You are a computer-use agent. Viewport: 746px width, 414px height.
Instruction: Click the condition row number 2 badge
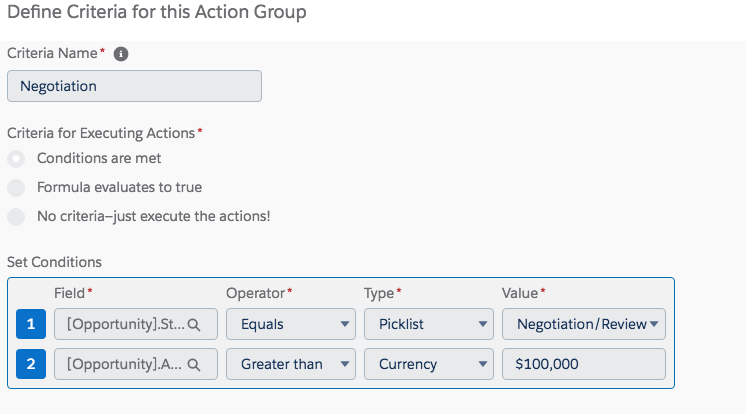point(31,364)
